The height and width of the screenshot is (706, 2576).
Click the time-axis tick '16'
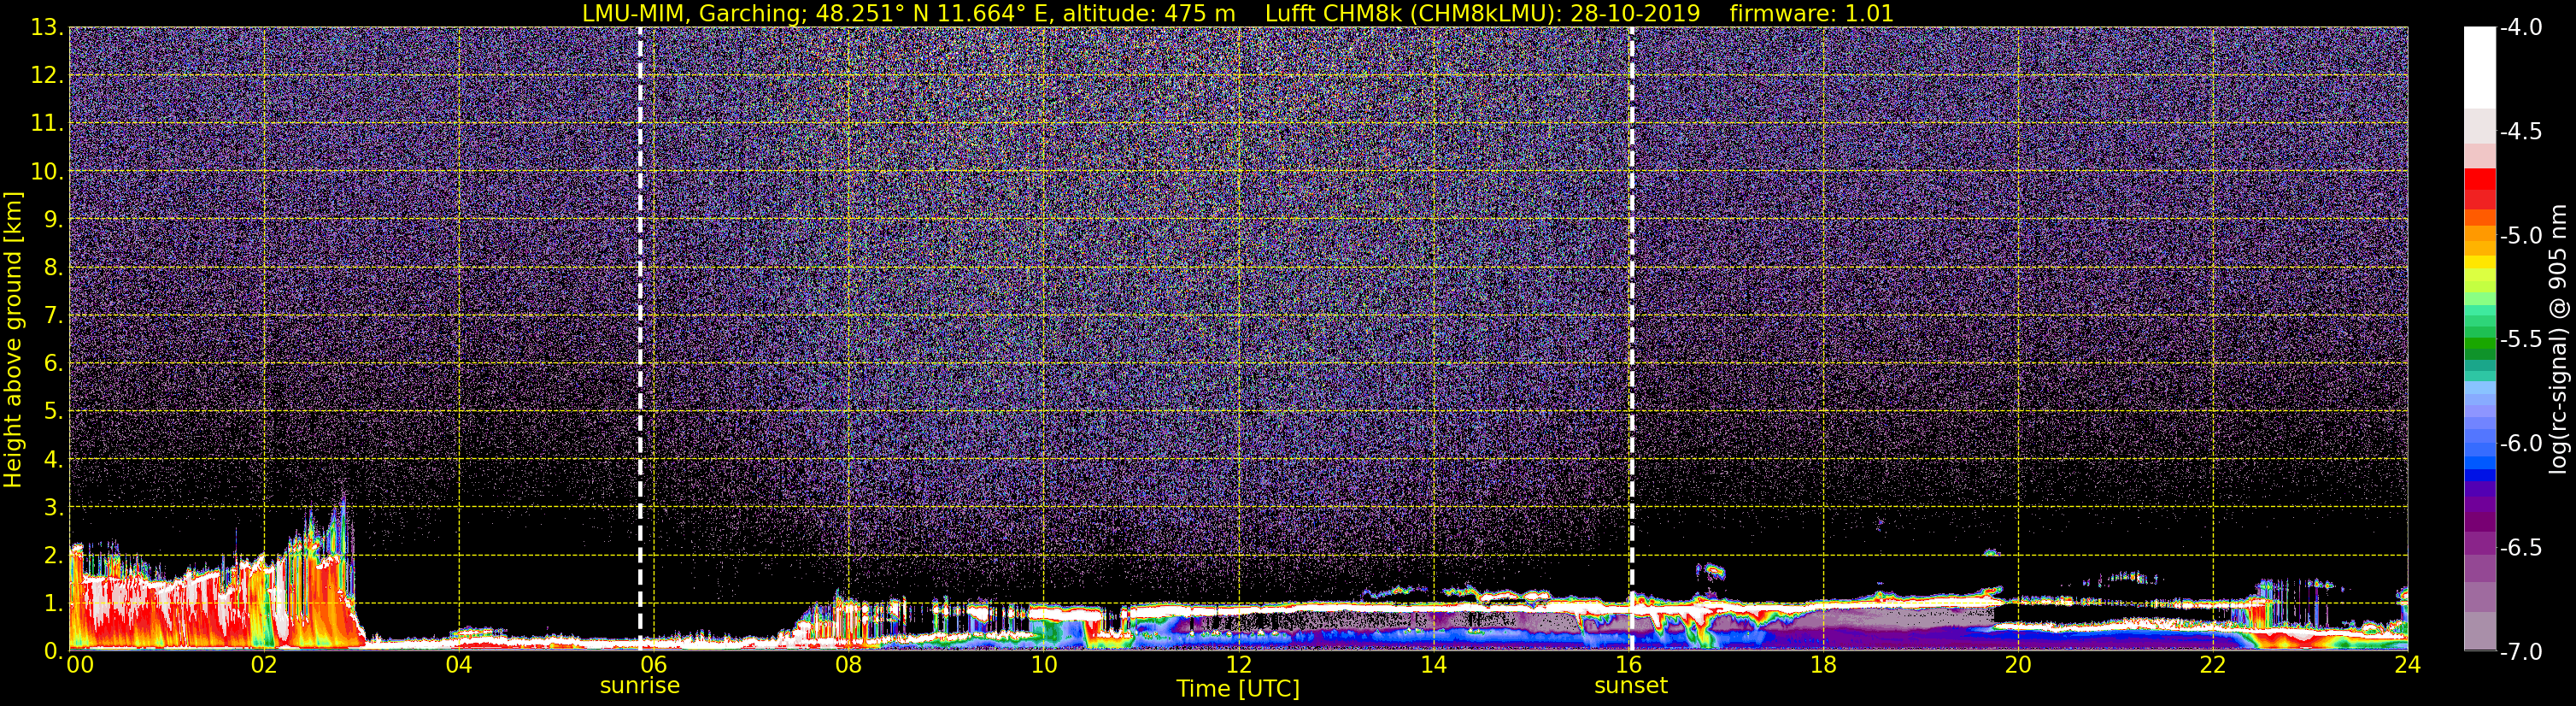1629,665
